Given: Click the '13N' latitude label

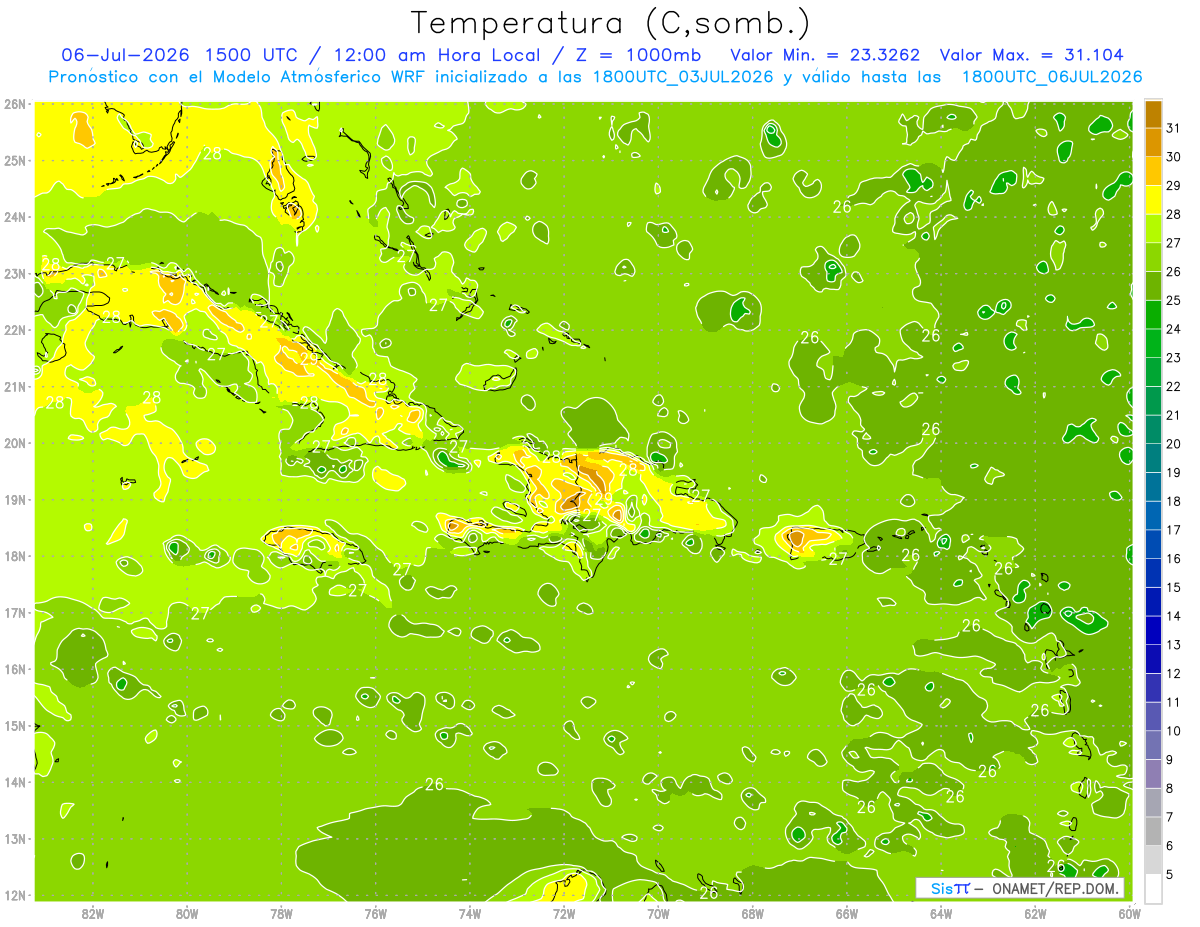Looking at the screenshot, I should coord(14,838).
